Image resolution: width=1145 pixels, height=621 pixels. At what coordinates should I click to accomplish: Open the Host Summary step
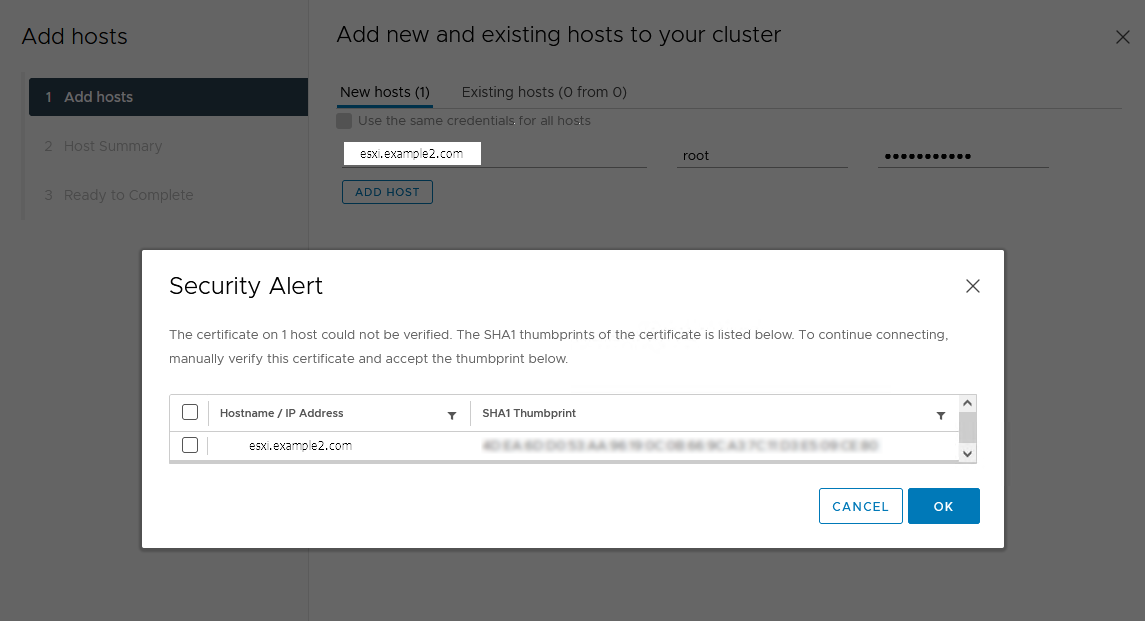[x=112, y=146]
